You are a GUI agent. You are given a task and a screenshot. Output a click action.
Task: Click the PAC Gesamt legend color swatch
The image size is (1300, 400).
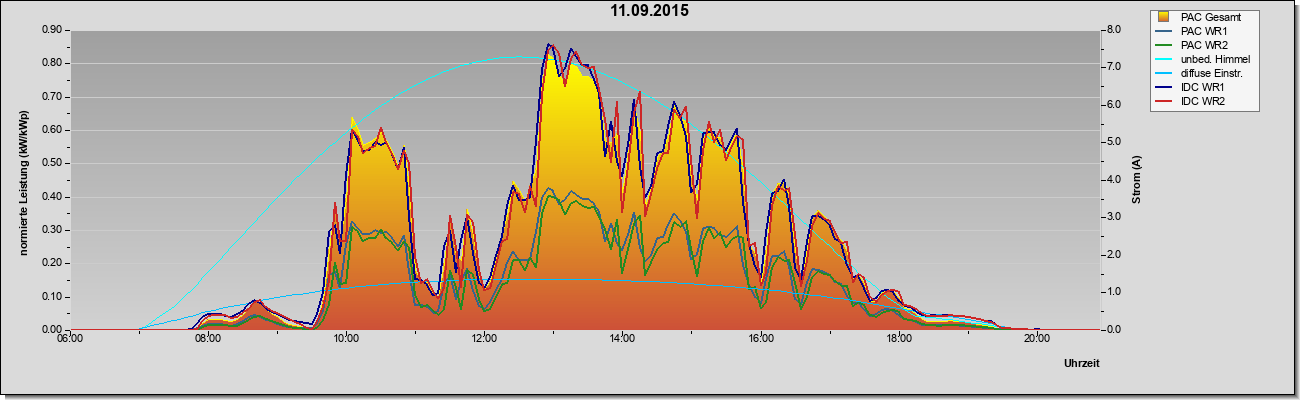click(1165, 17)
